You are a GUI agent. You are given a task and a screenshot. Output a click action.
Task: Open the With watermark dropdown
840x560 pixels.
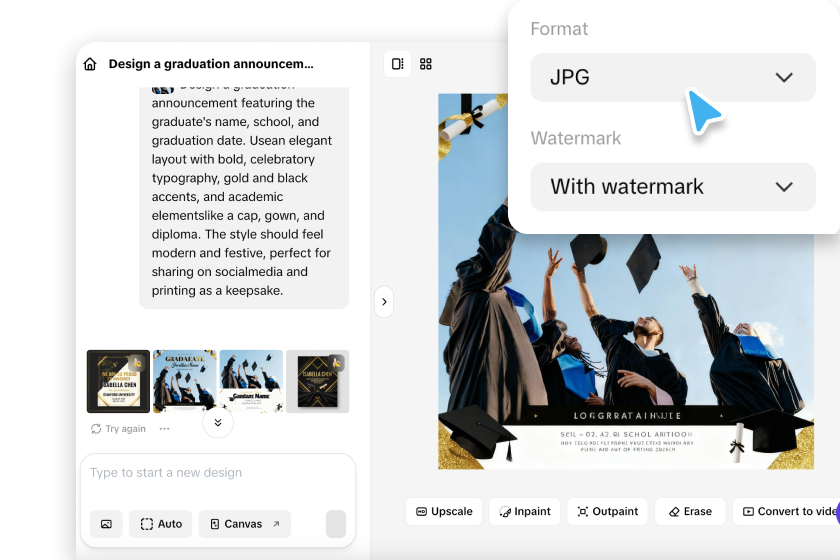673,186
